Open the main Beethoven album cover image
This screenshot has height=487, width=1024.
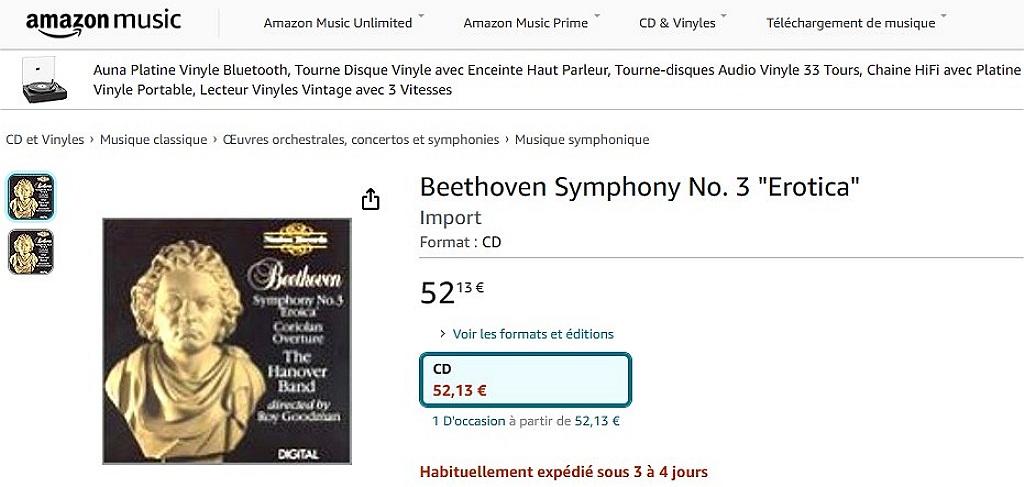coord(227,341)
